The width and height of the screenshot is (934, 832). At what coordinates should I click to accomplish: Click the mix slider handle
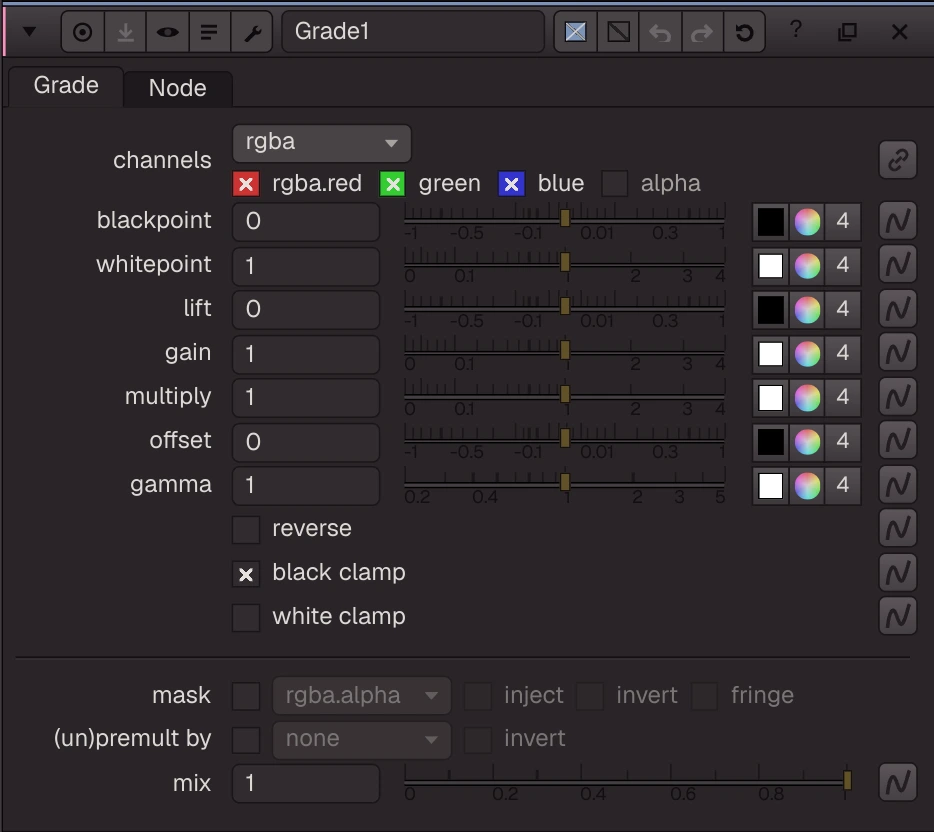pos(847,780)
